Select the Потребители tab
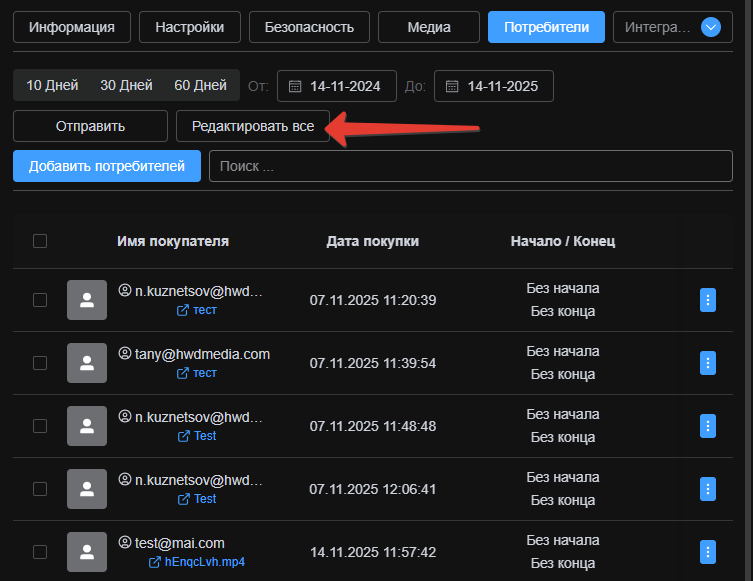The width and height of the screenshot is (753, 581). pyautogui.click(x=547, y=27)
